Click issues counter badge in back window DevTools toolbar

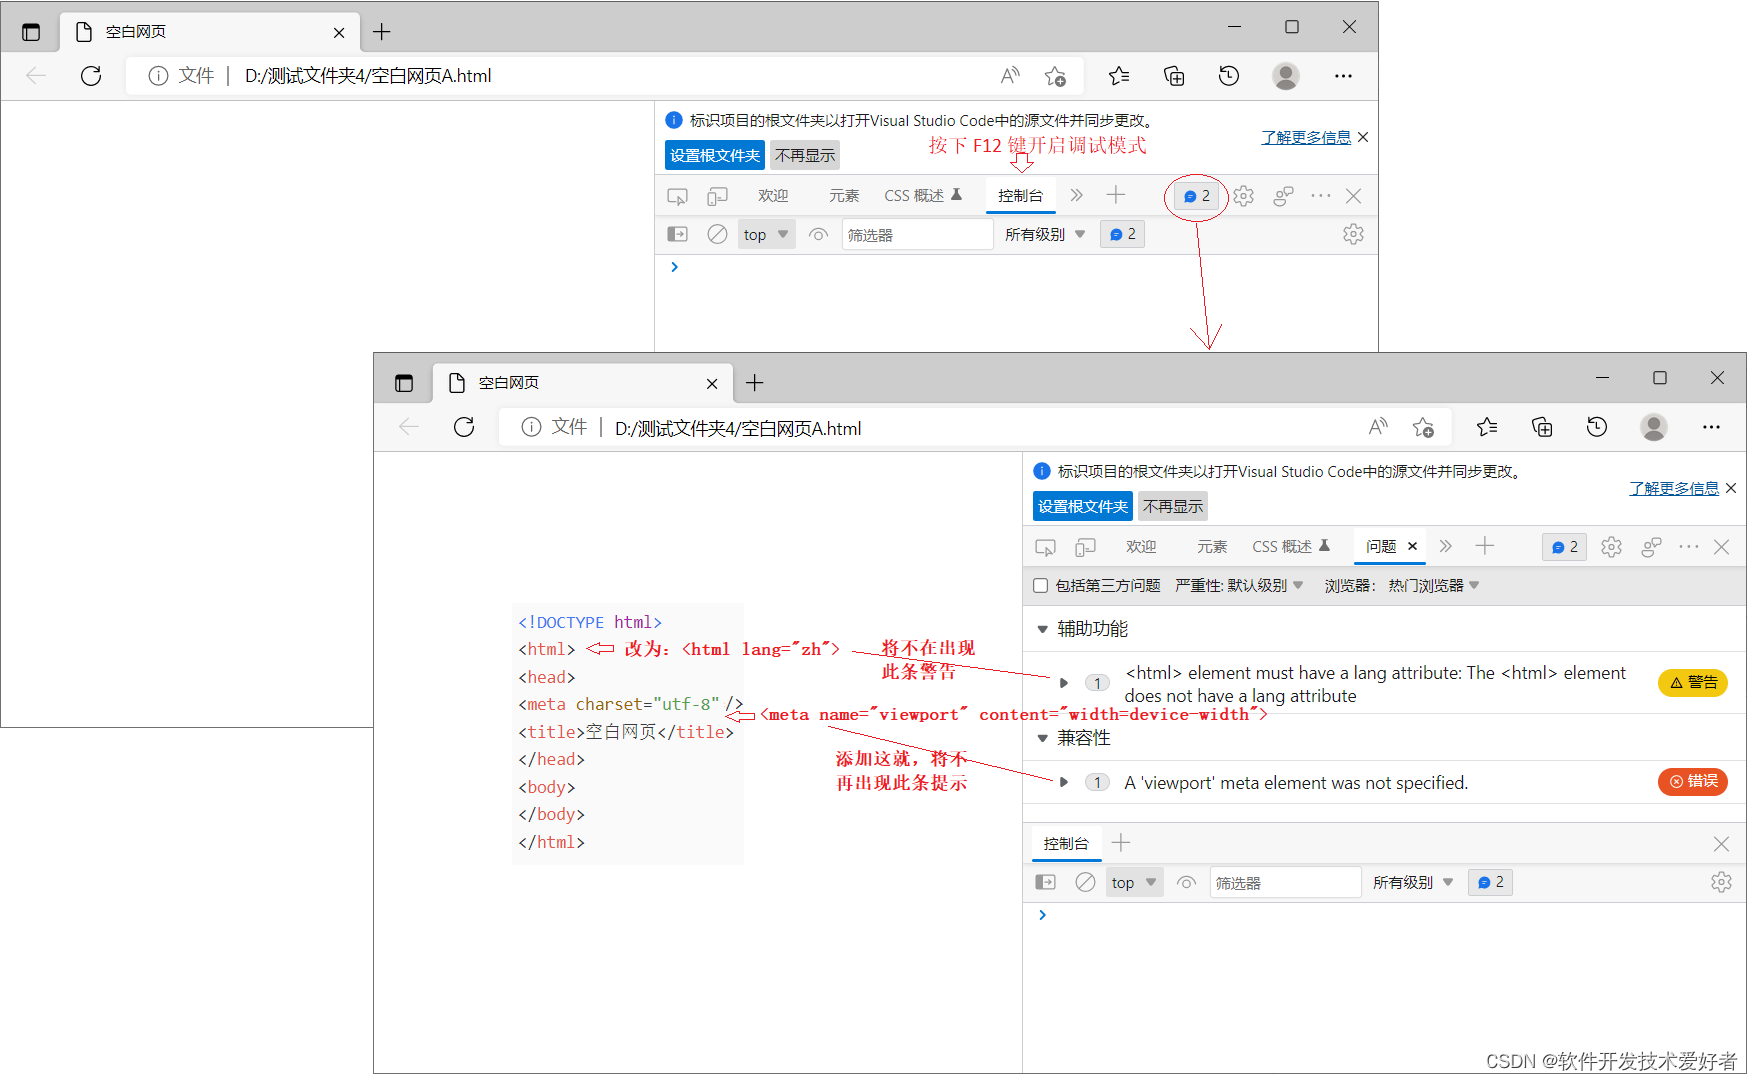pos(1197,196)
